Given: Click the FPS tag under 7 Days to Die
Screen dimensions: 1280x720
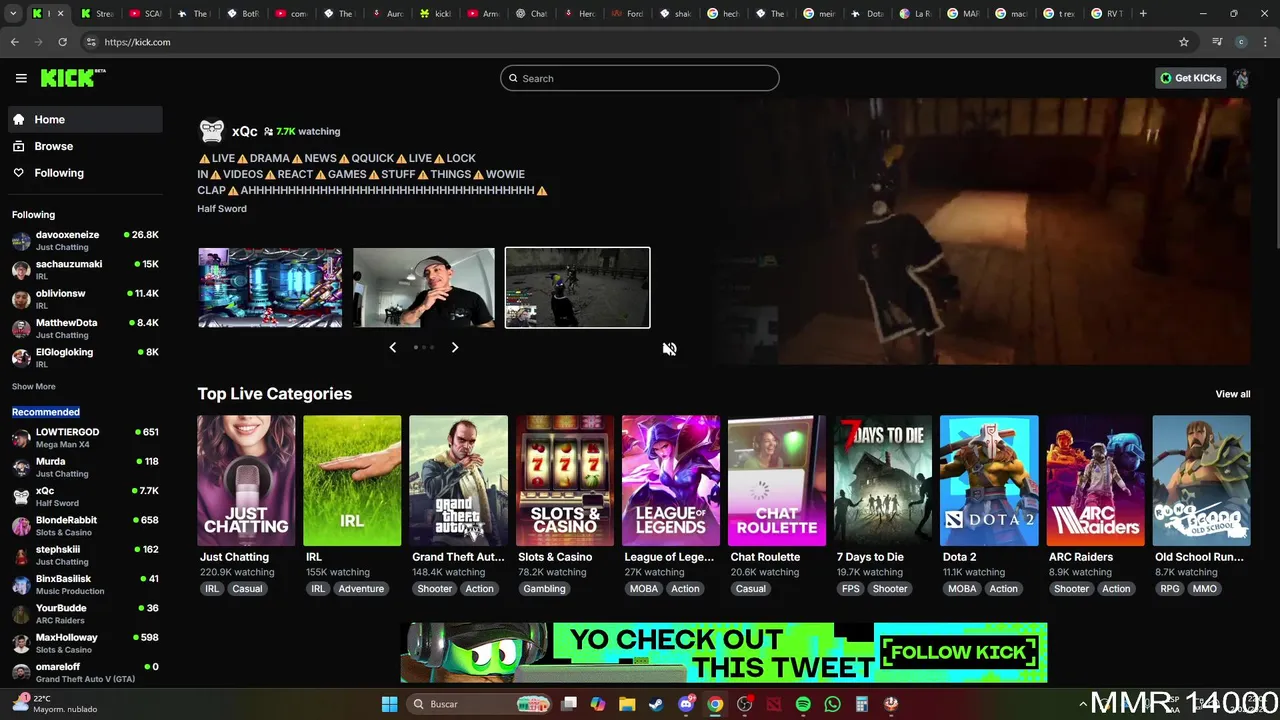Looking at the screenshot, I should click(x=851, y=589).
